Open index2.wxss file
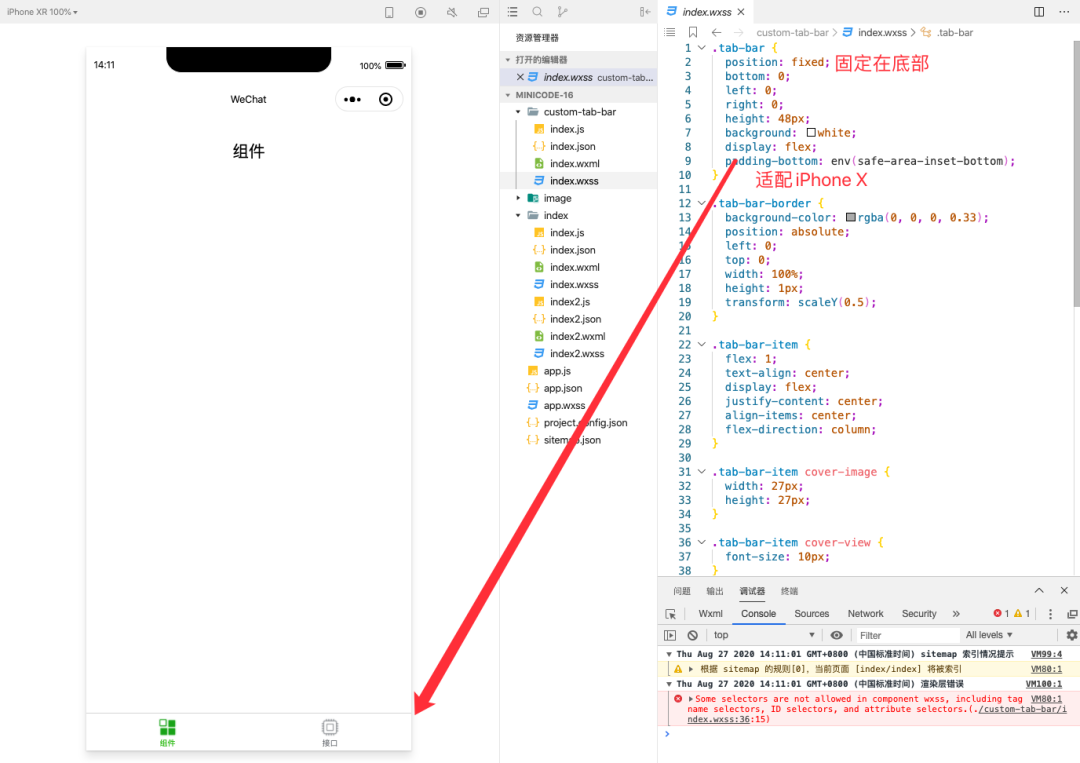The image size is (1080, 763). click(579, 353)
